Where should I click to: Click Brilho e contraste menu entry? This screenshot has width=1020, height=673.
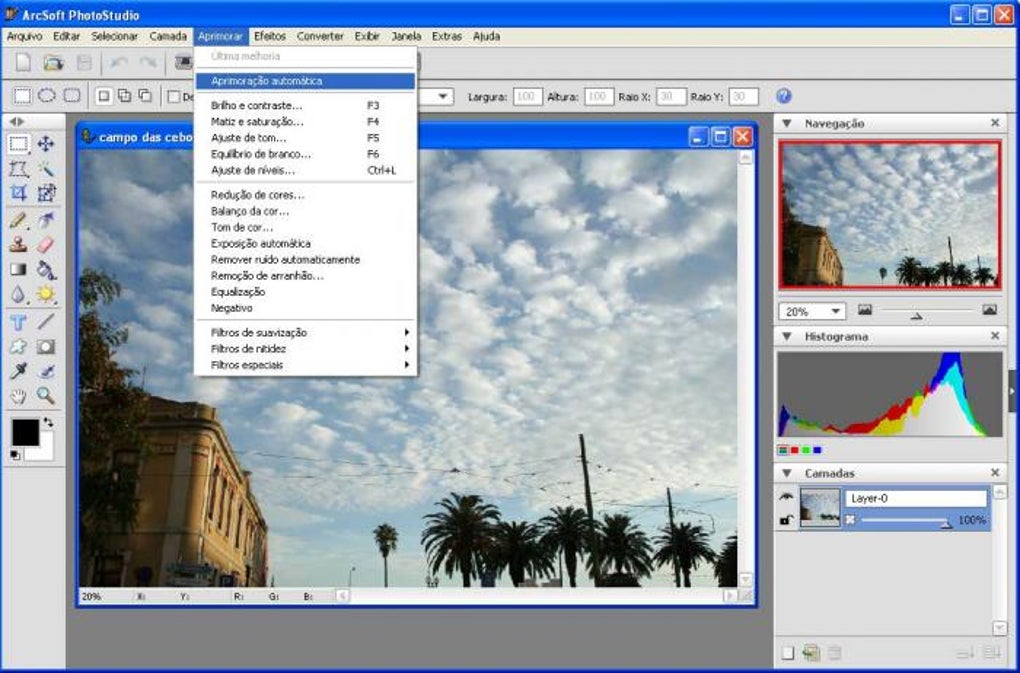257,105
